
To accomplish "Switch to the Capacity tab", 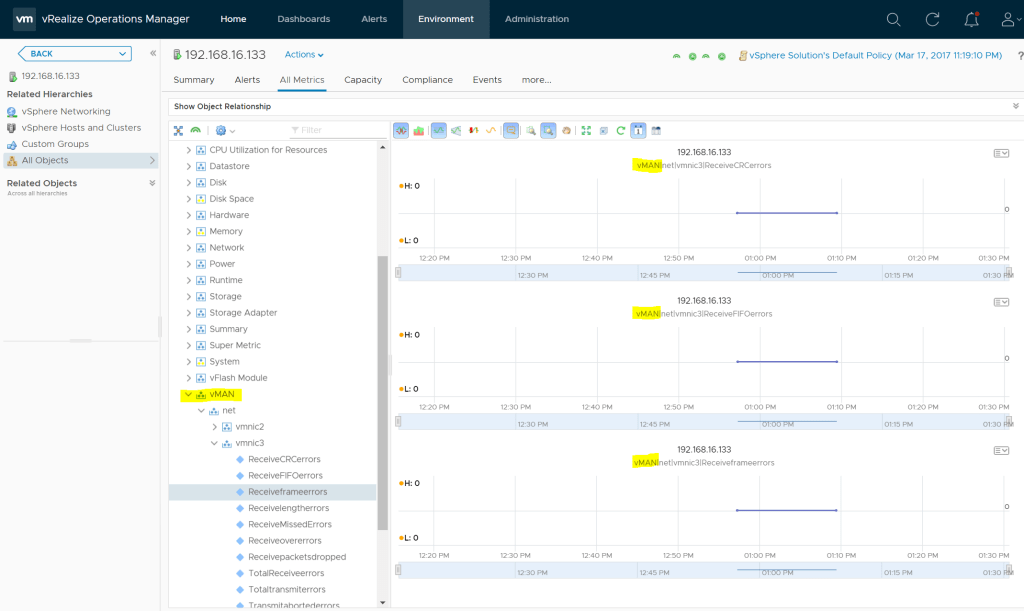I will (x=363, y=80).
